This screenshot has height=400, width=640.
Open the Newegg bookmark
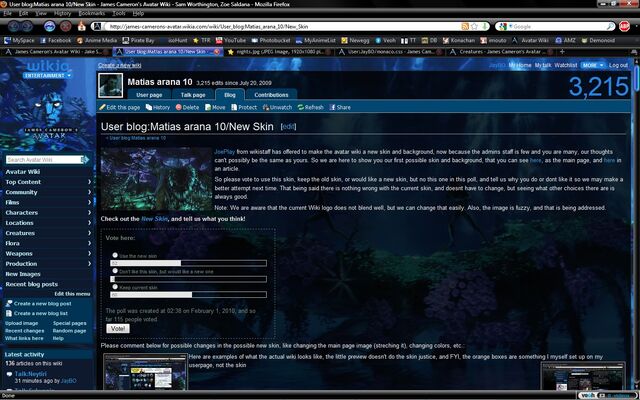356,40
